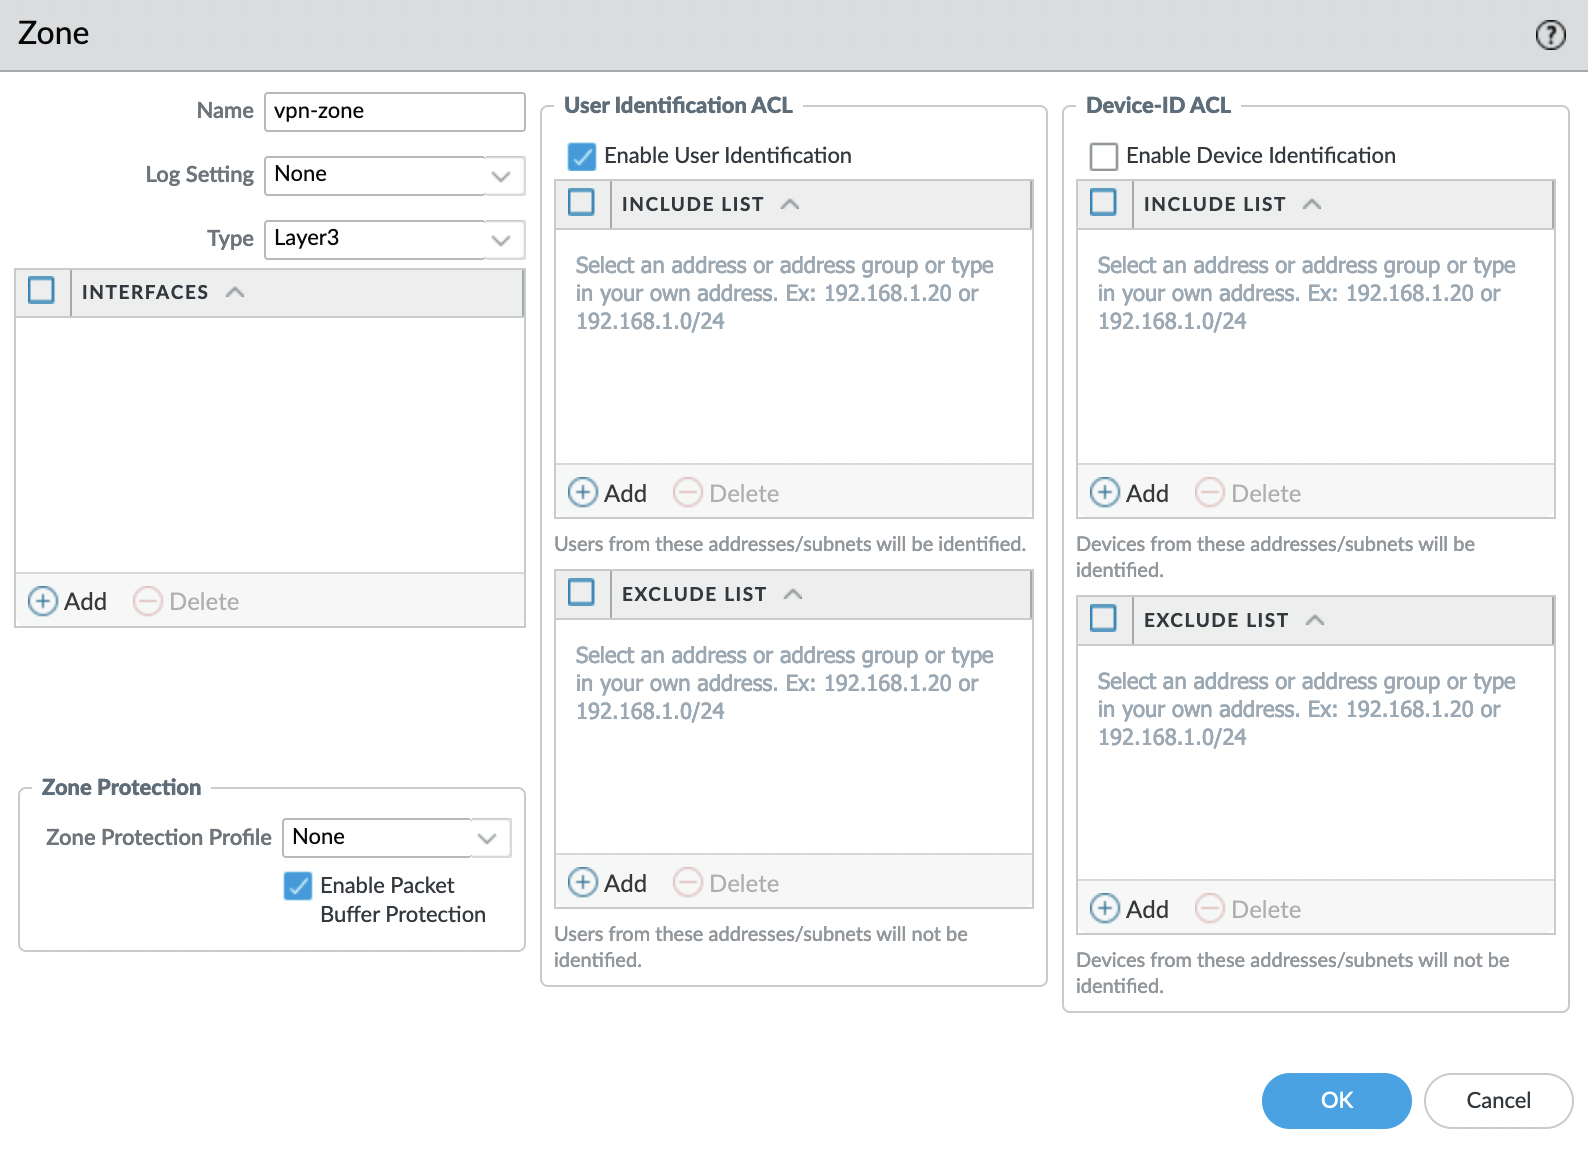Confirm the zone with OK
This screenshot has height=1156, width=1588.
click(x=1336, y=1100)
